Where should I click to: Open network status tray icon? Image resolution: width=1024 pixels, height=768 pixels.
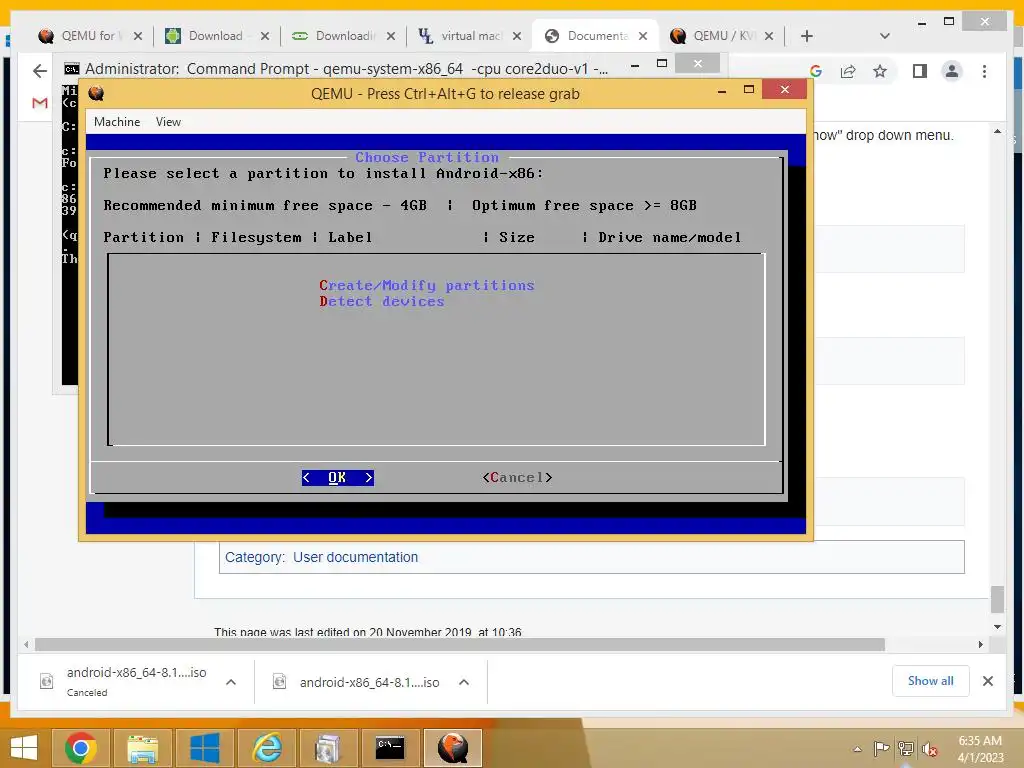tap(906, 749)
